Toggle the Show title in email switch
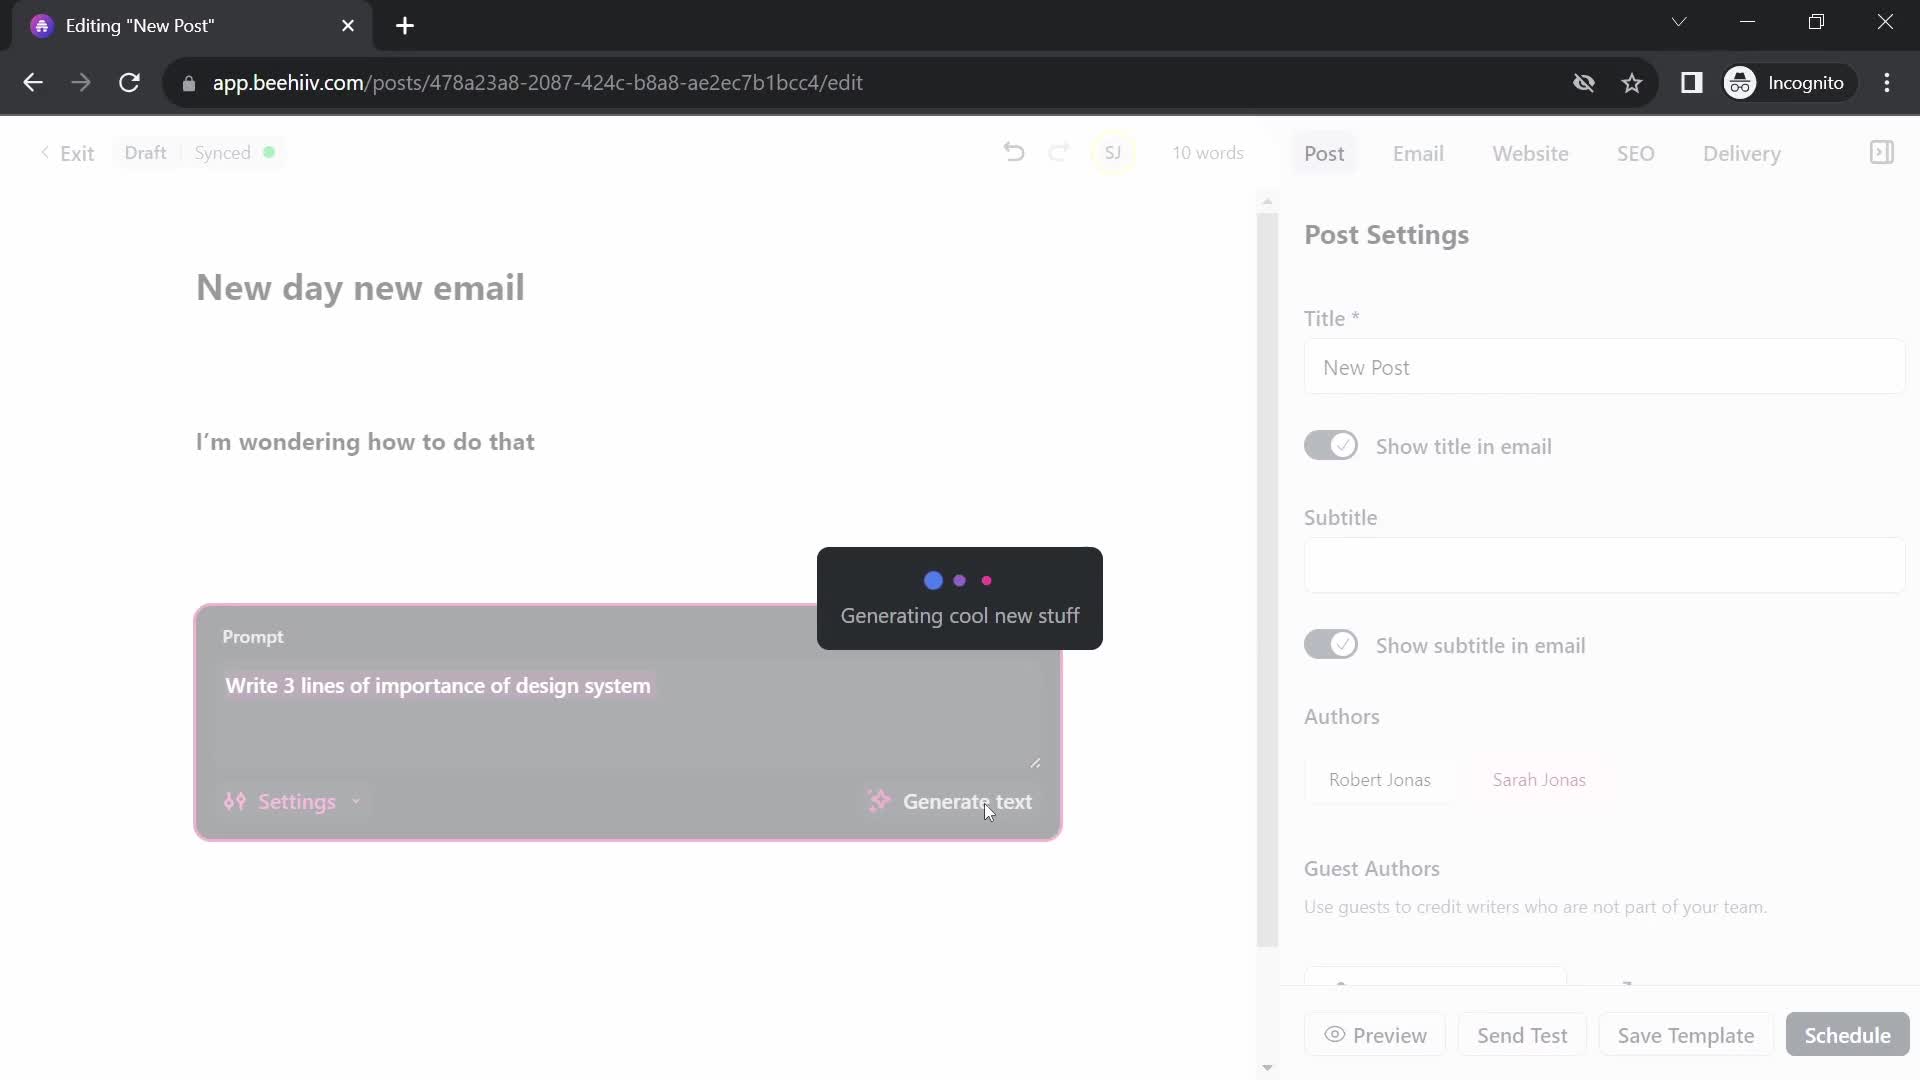This screenshot has height=1080, width=1920. click(x=1331, y=446)
